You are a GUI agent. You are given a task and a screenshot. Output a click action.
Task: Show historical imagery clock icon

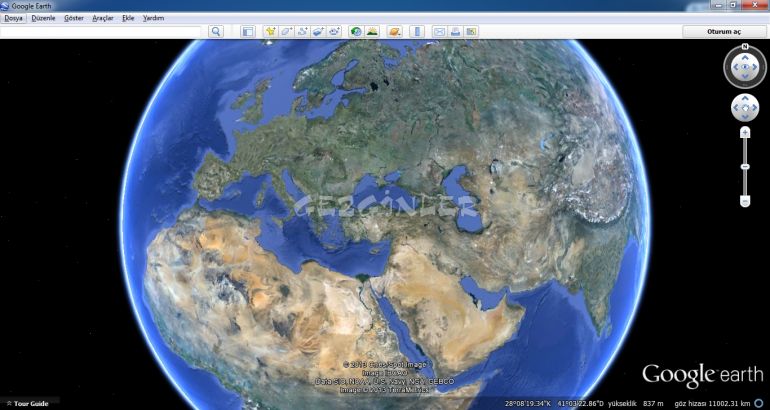(356, 31)
